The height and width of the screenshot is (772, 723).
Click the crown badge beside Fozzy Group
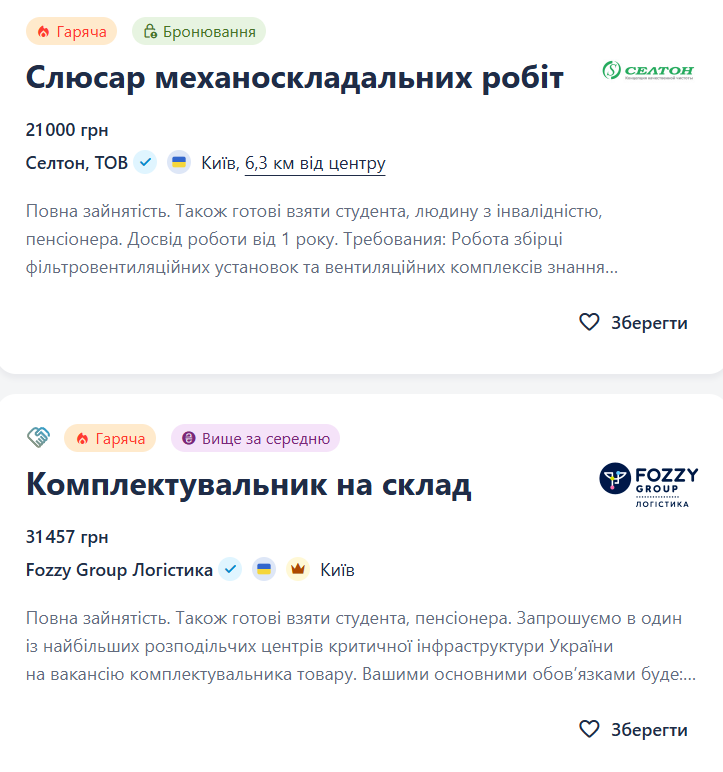point(298,570)
